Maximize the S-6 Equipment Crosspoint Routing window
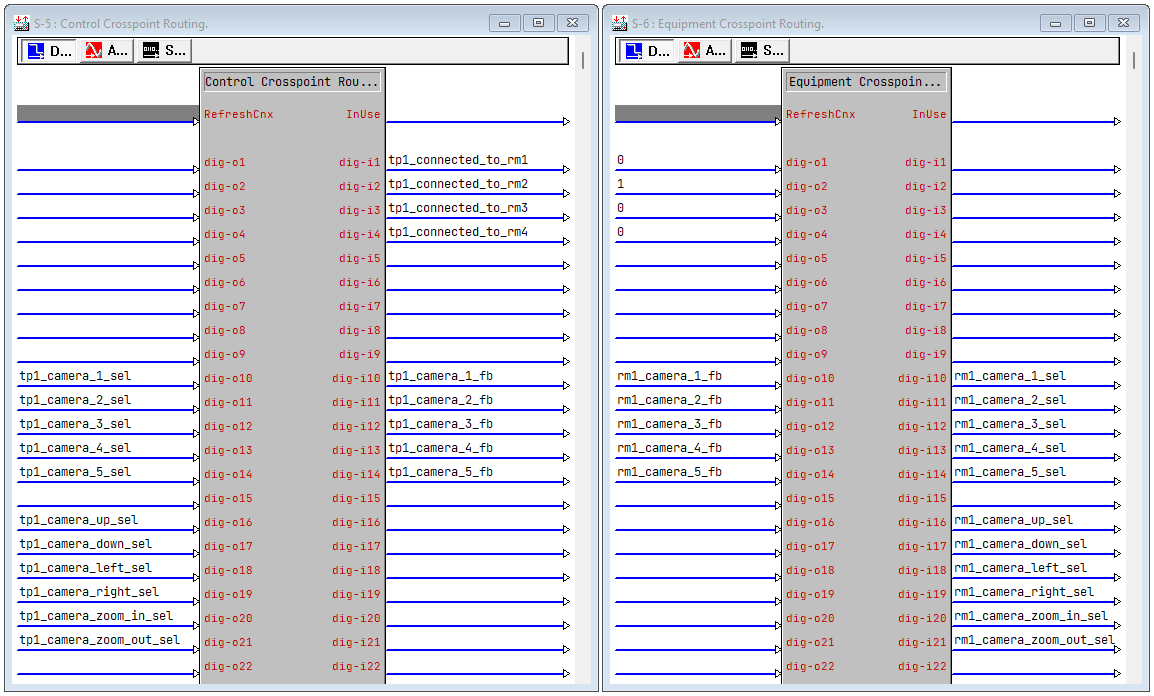Viewport: 1154px width, 696px height. point(1089,23)
